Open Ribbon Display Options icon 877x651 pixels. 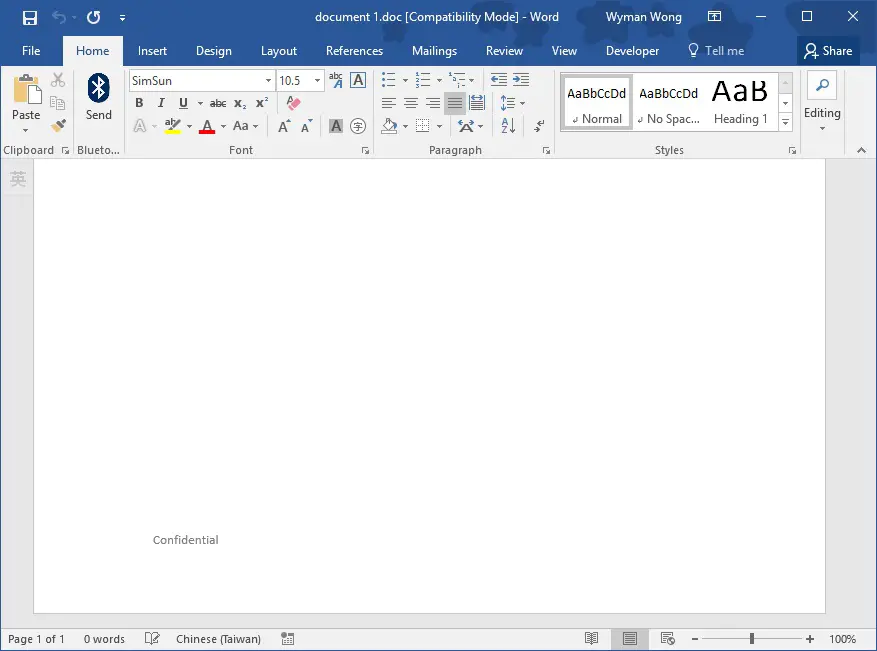[x=714, y=17]
